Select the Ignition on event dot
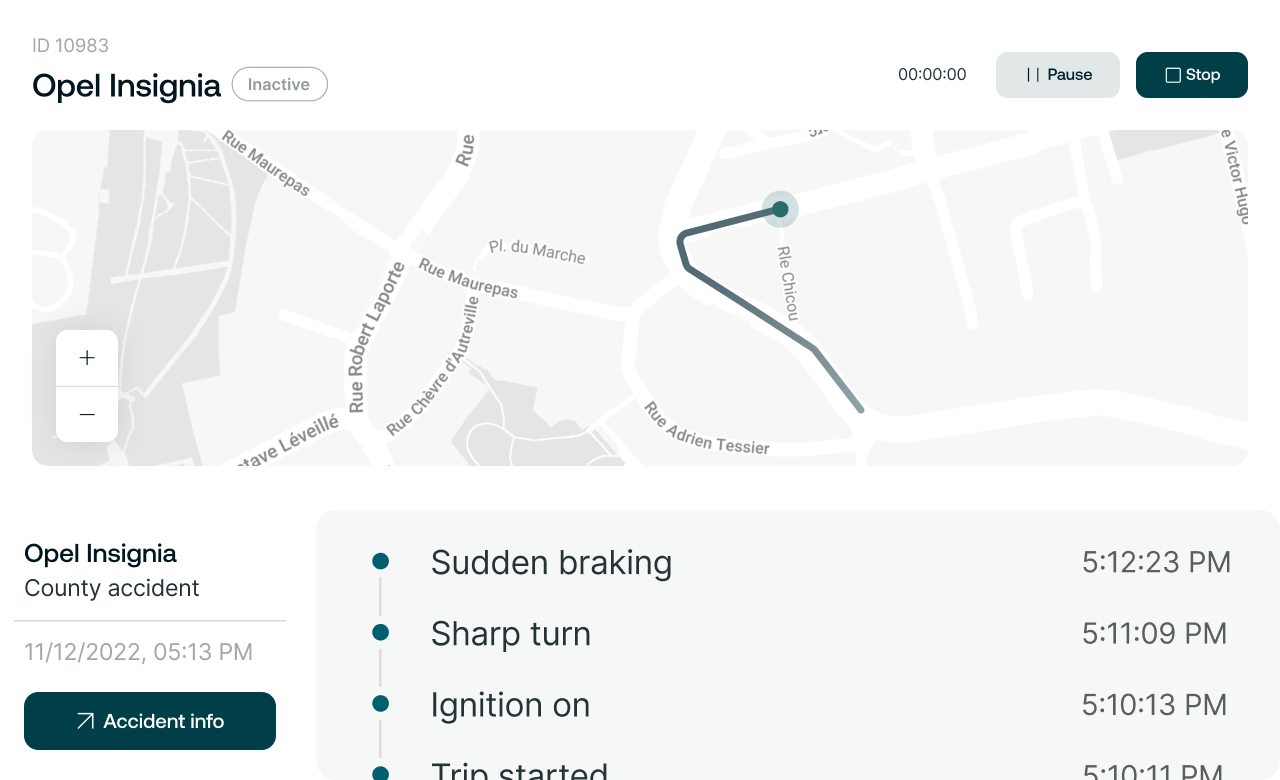1280x780 pixels. click(x=380, y=704)
